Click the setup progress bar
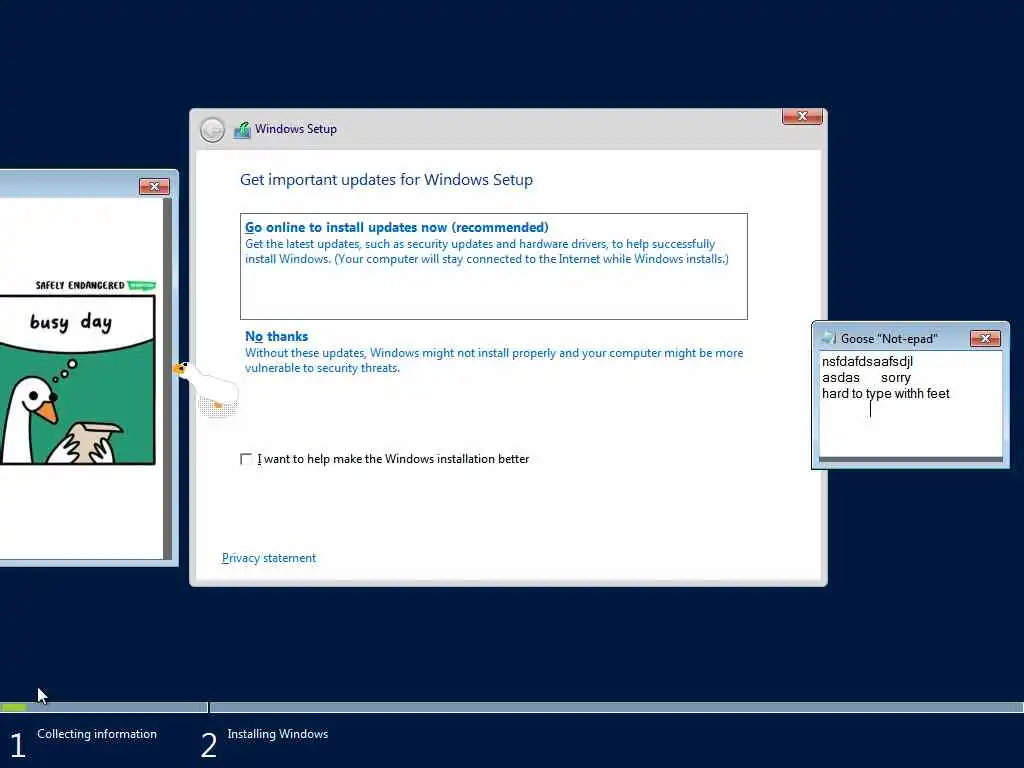The image size is (1024, 768). tap(512, 707)
